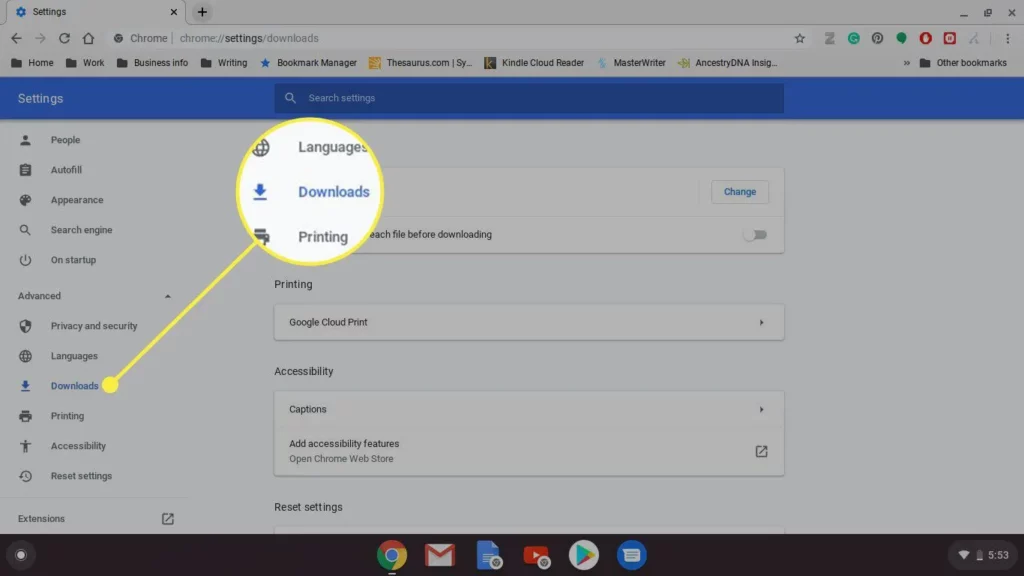
Task: Click the Extensions external-link icon
Action: [168, 519]
